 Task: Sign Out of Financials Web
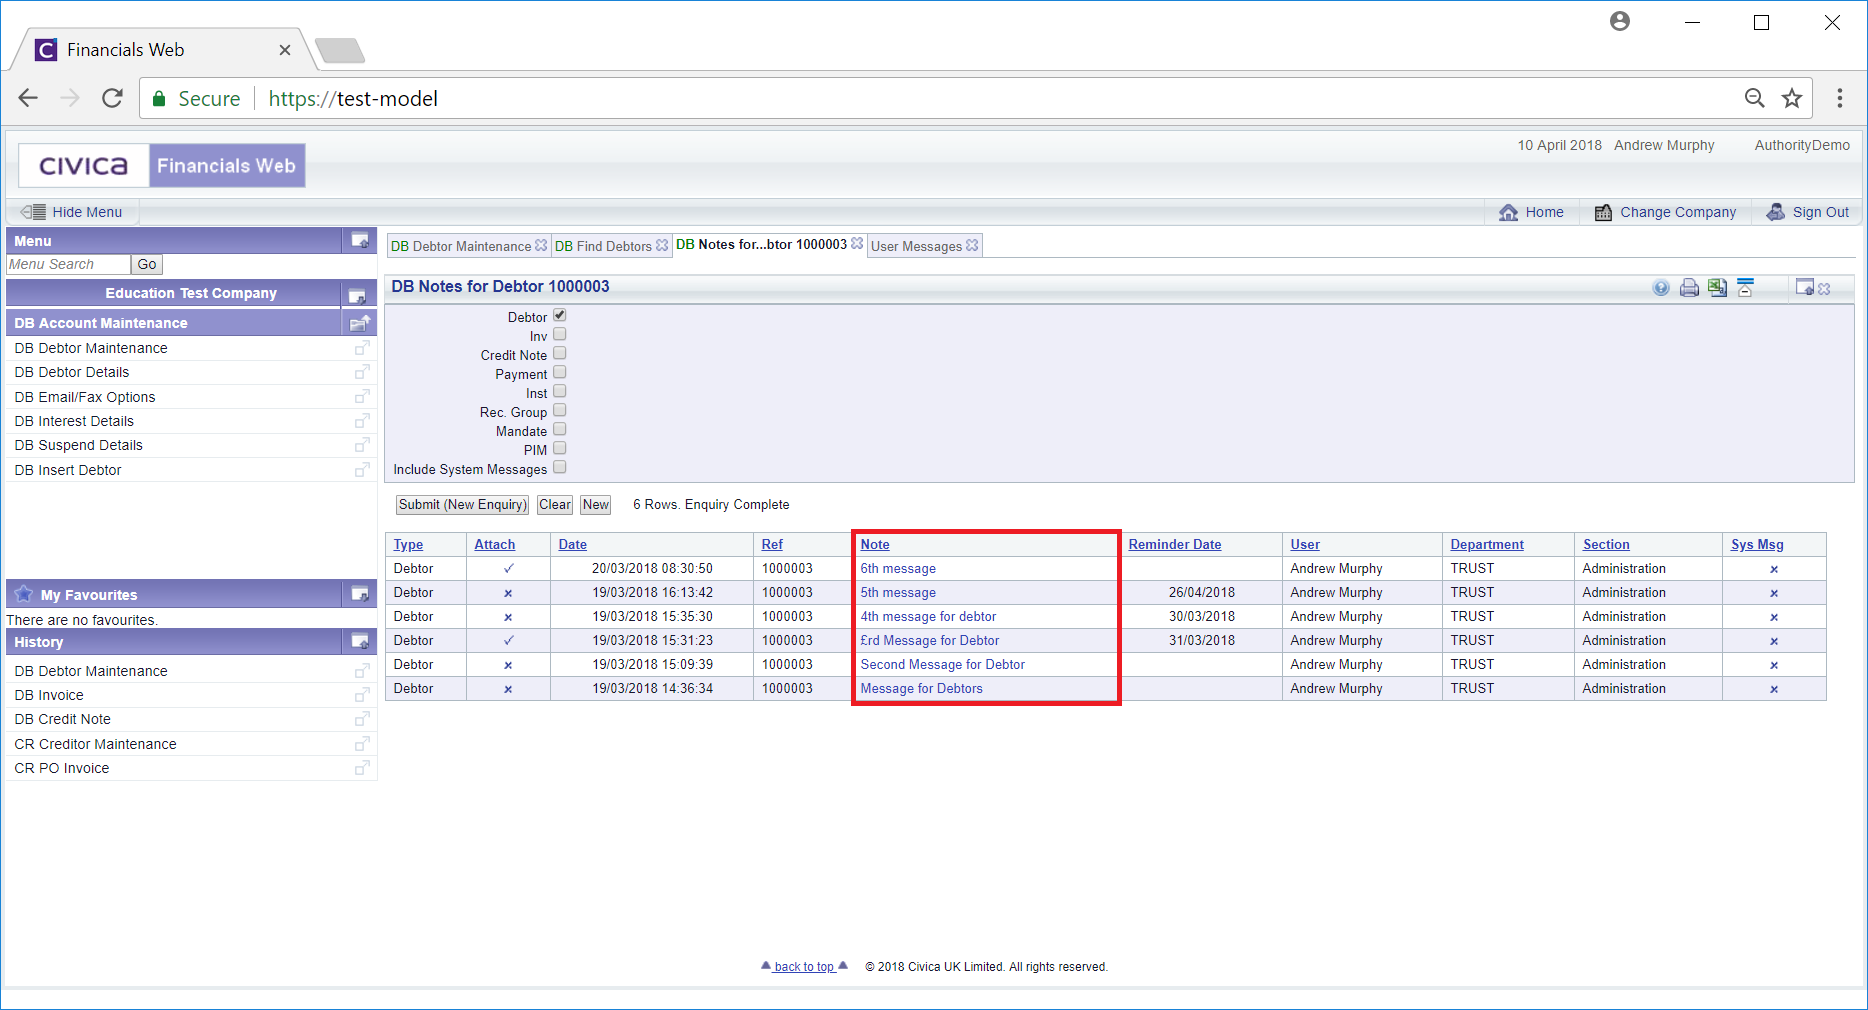pyautogui.click(x=1807, y=212)
